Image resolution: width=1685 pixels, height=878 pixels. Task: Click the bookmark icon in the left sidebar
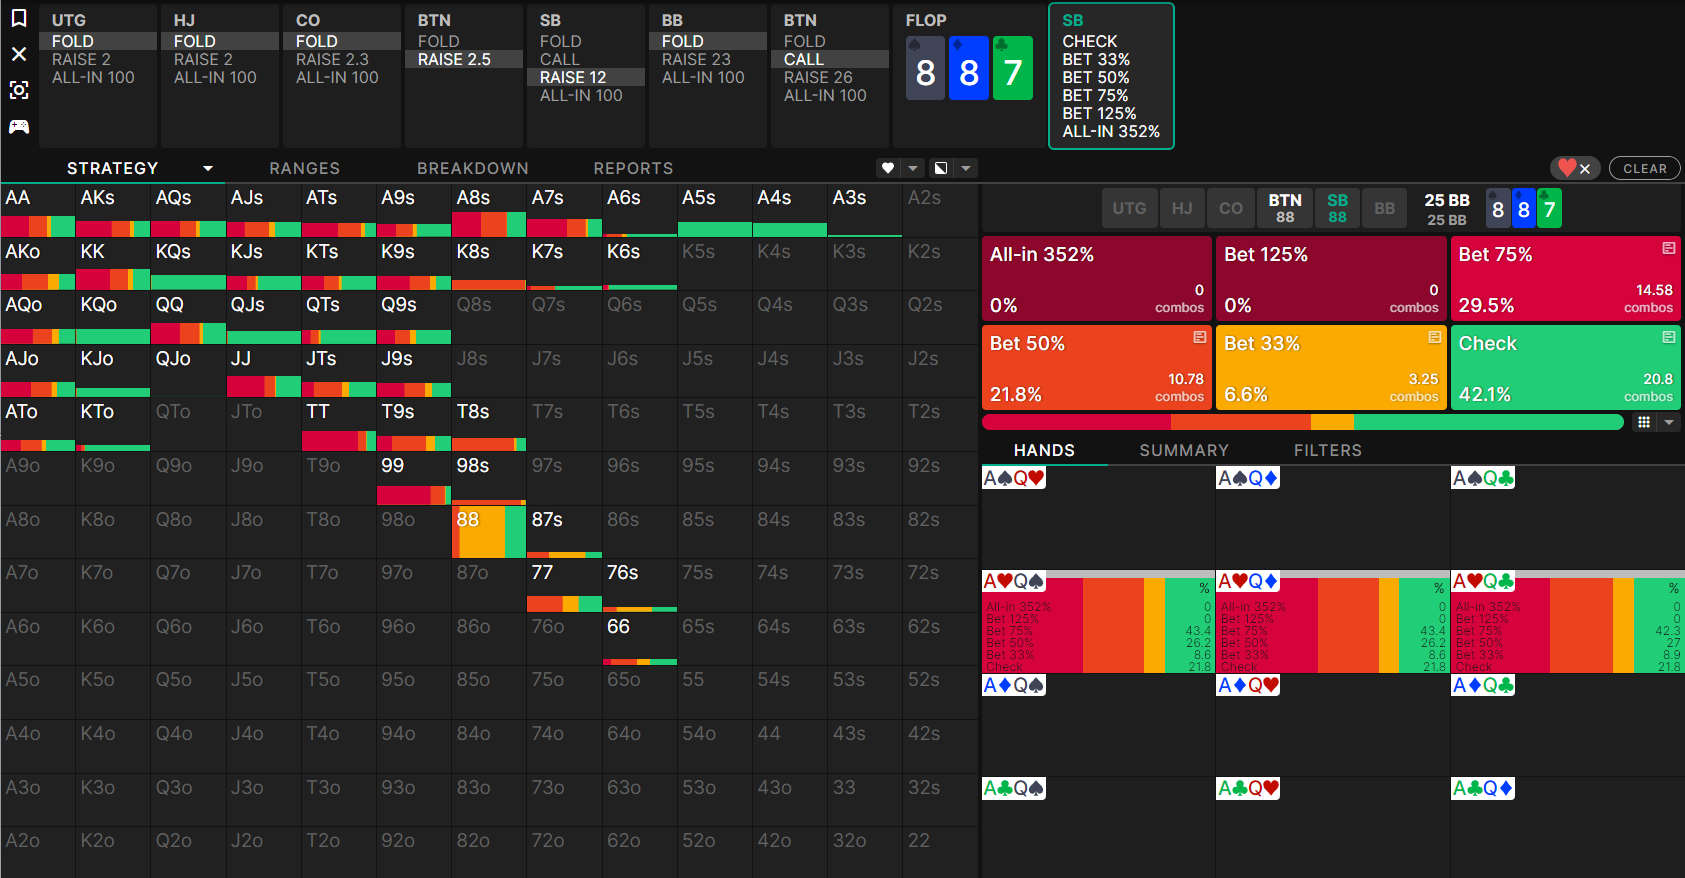[x=19, y=19]
